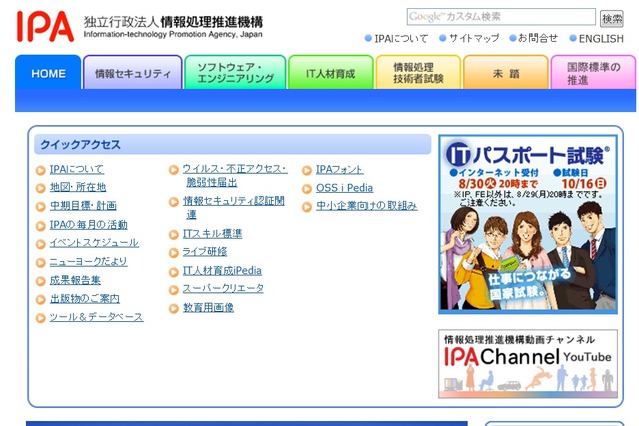Switch to the ENGLISH site

tap(601, 39)
